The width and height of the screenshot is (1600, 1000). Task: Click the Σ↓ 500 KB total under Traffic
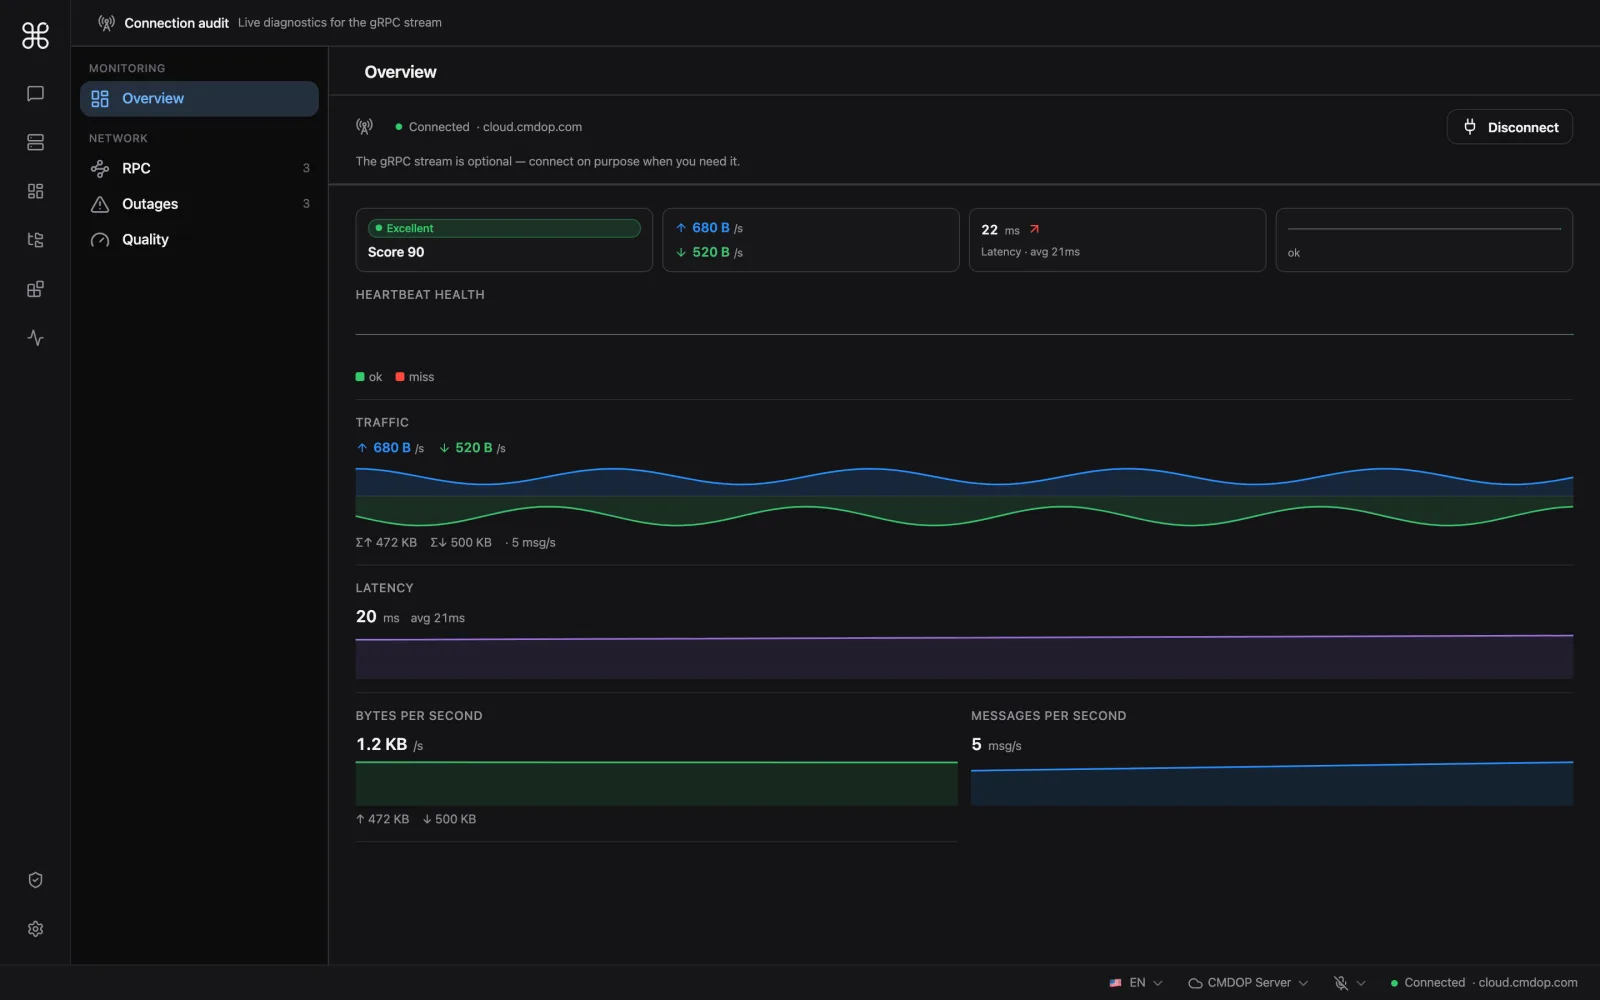[461, 543]
